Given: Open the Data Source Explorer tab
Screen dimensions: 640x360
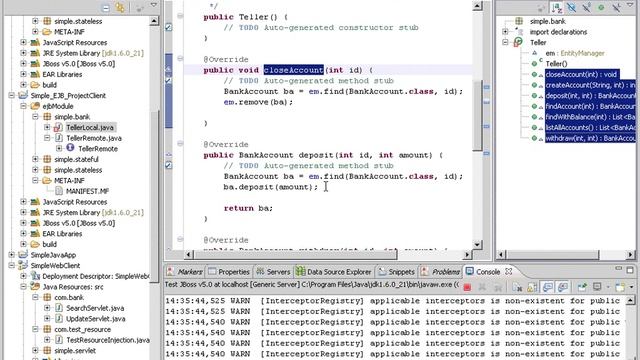Looking at the screenshot, I should point(334,271).
